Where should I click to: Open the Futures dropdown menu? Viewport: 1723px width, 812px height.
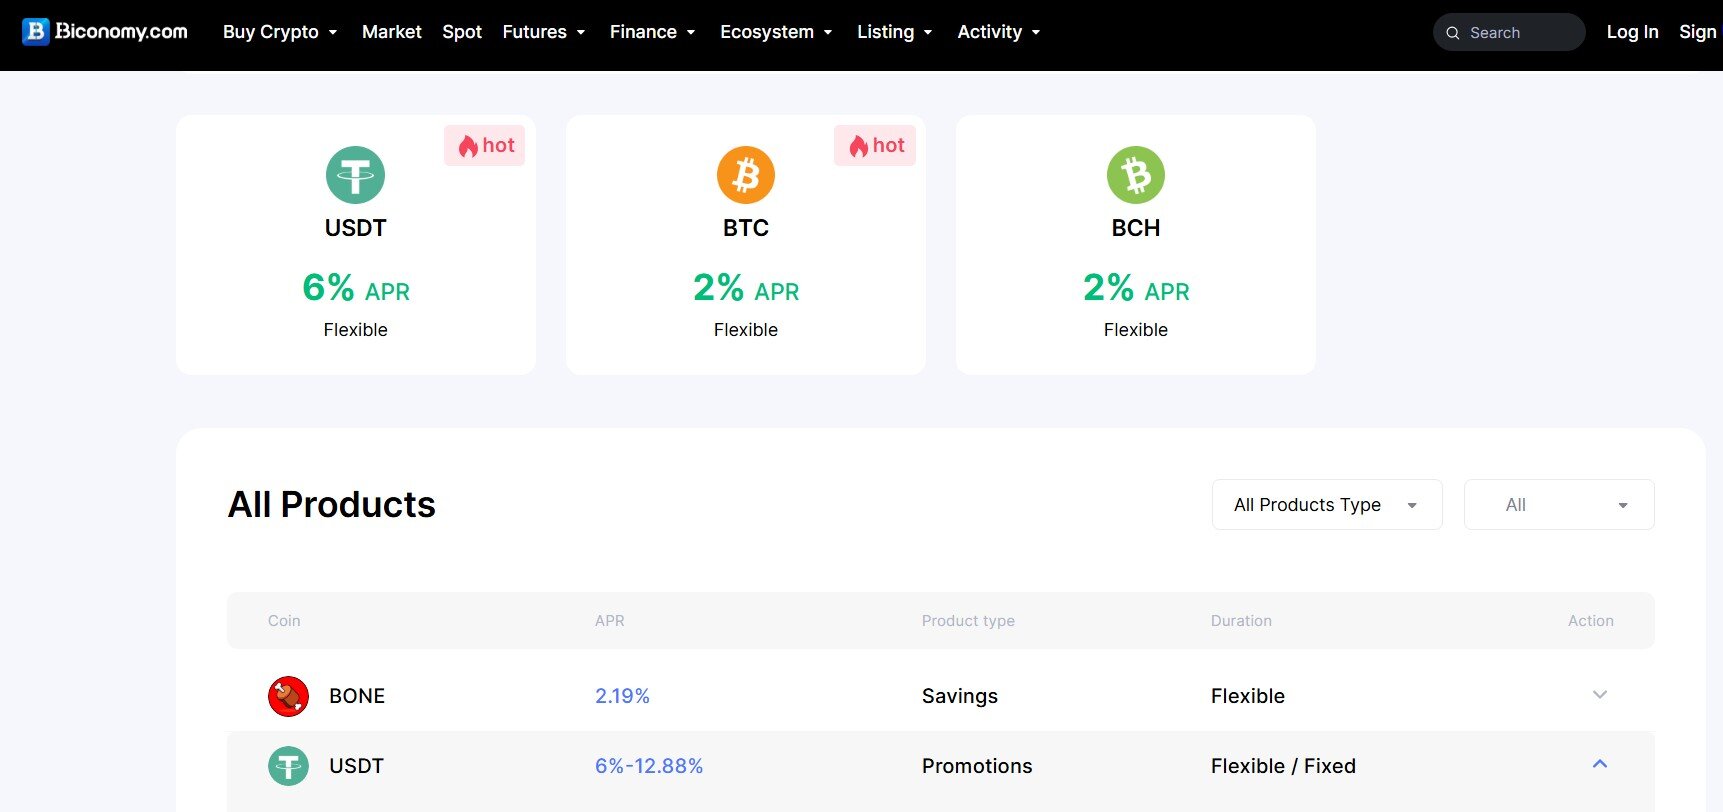pyautogui.click(x=543, y=32)
